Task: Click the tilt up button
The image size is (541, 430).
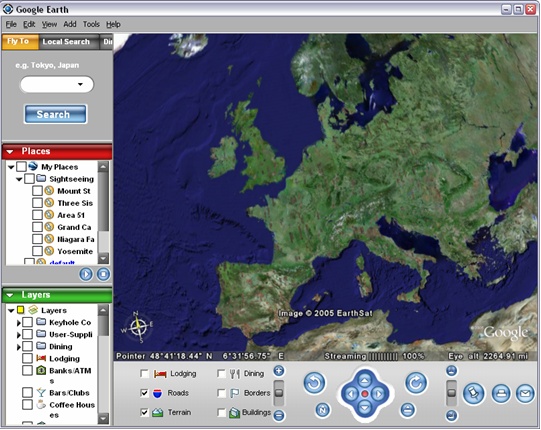Action: (451, 371)
